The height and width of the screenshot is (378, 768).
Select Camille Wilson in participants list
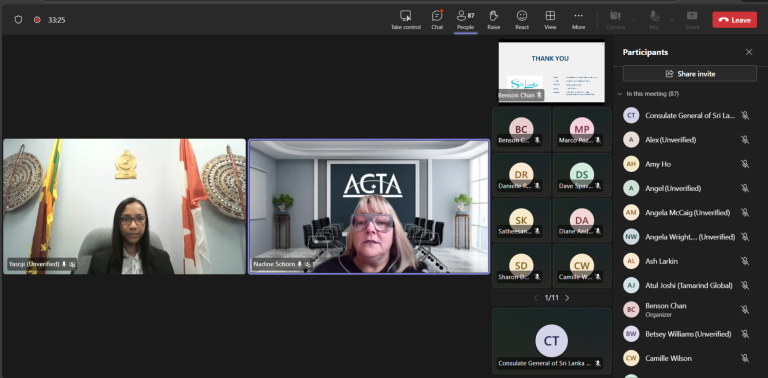coord(690,358)
